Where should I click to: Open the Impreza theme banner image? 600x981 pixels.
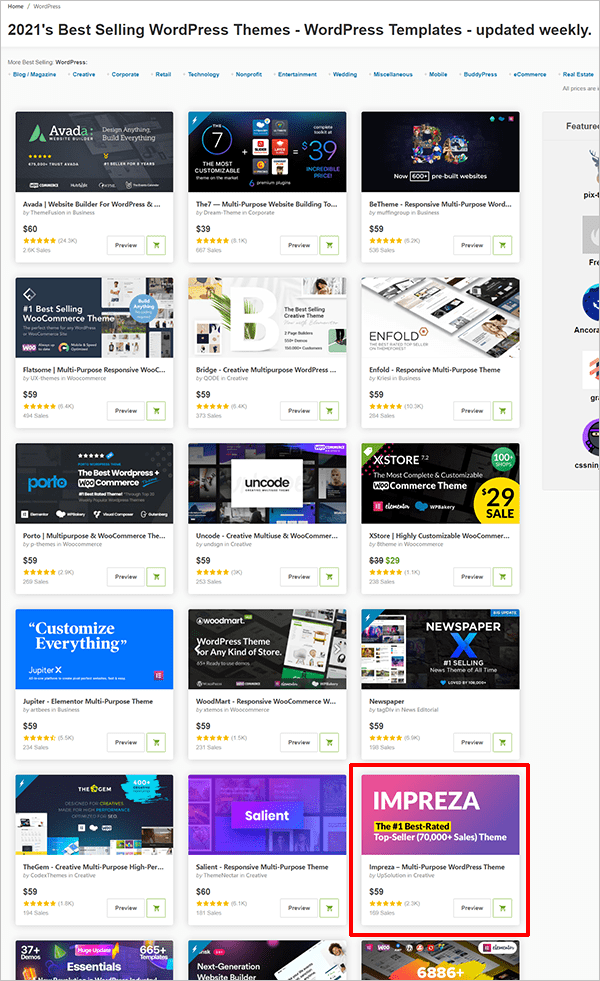(x=440, y=815)
